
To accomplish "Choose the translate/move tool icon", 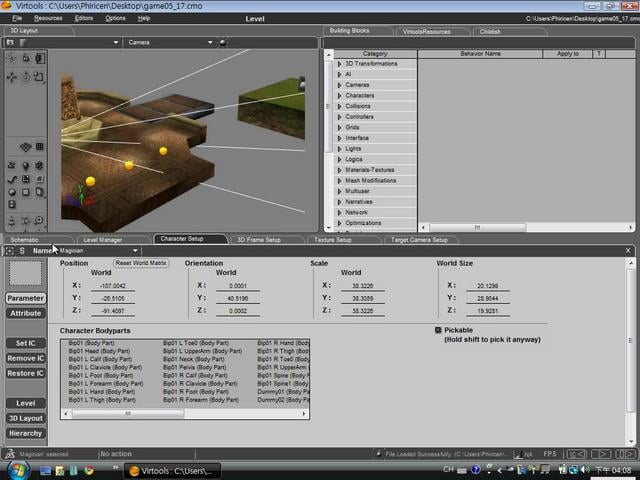I will tap(12, 77).
